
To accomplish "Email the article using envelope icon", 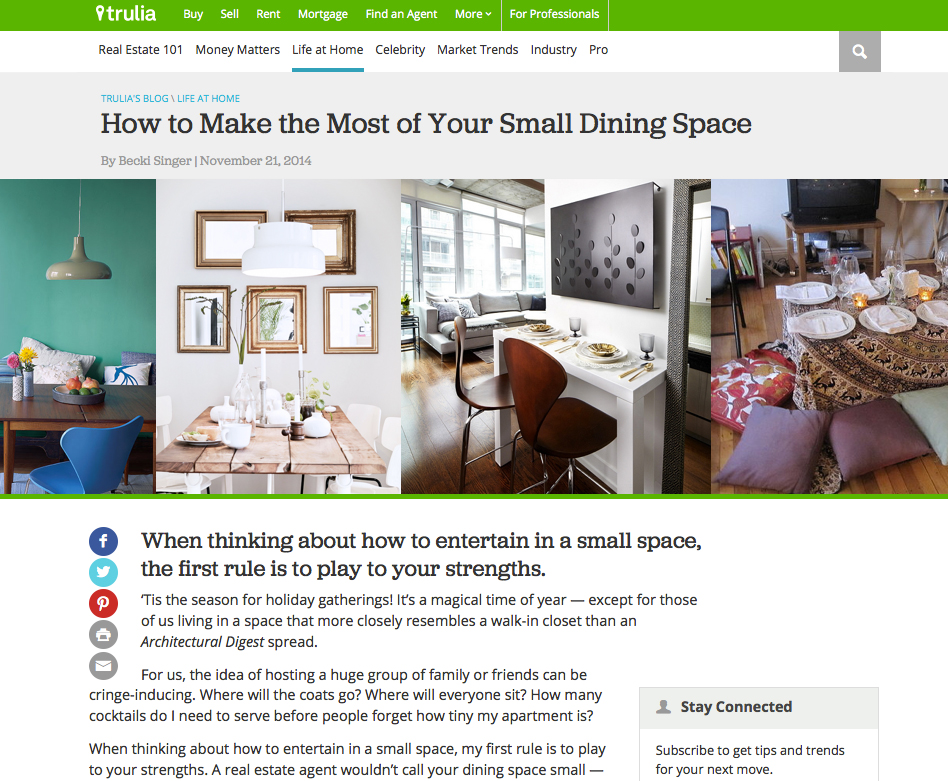I will point(103,666).
